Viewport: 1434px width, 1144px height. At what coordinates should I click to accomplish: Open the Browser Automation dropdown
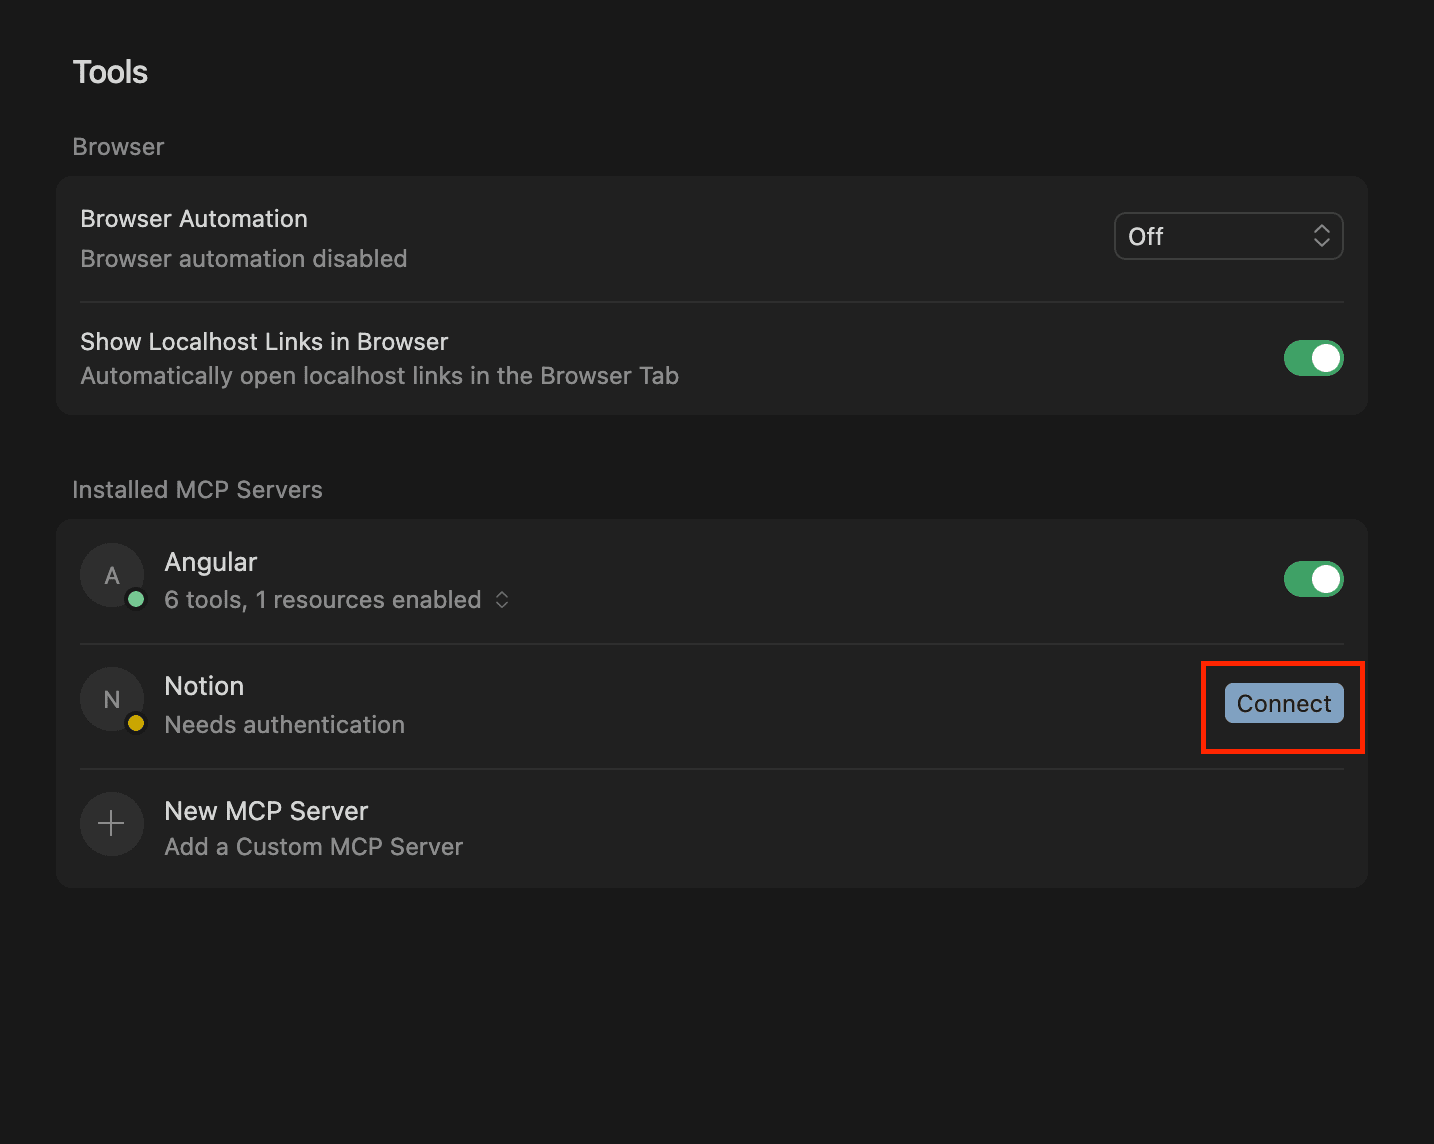tap(1228, 236)
